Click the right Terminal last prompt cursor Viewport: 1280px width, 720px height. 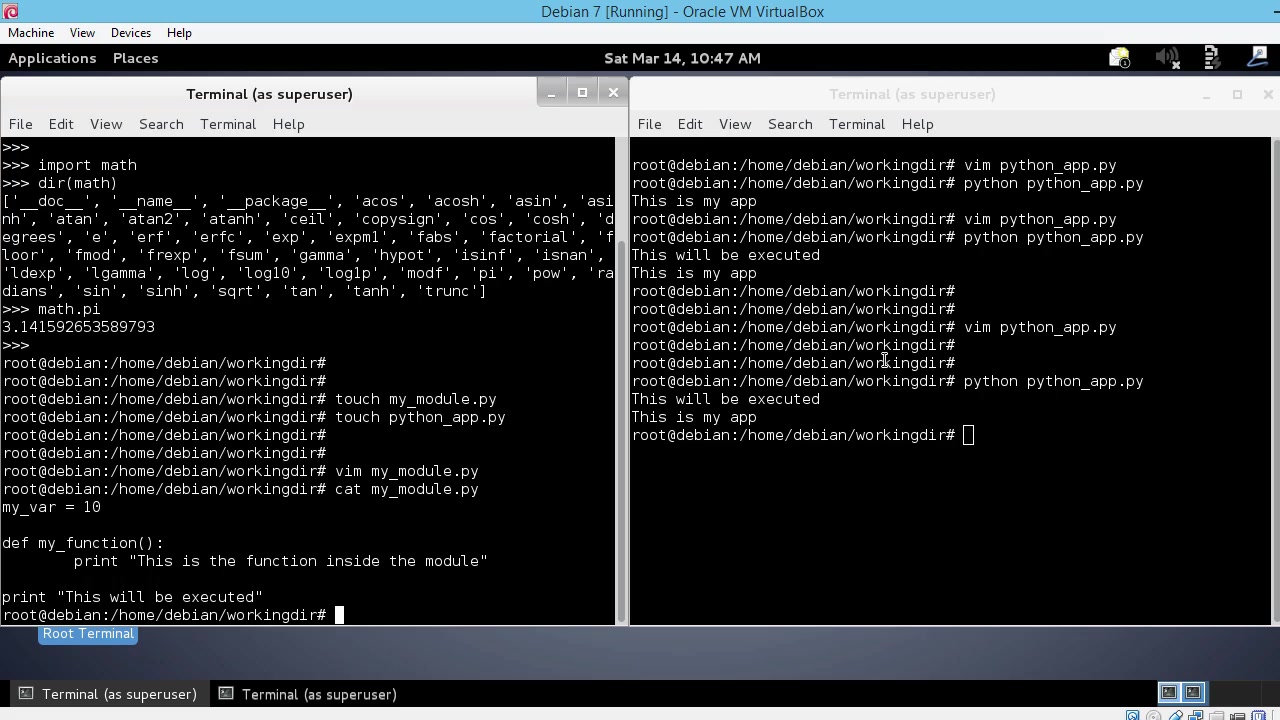[968, 435]
